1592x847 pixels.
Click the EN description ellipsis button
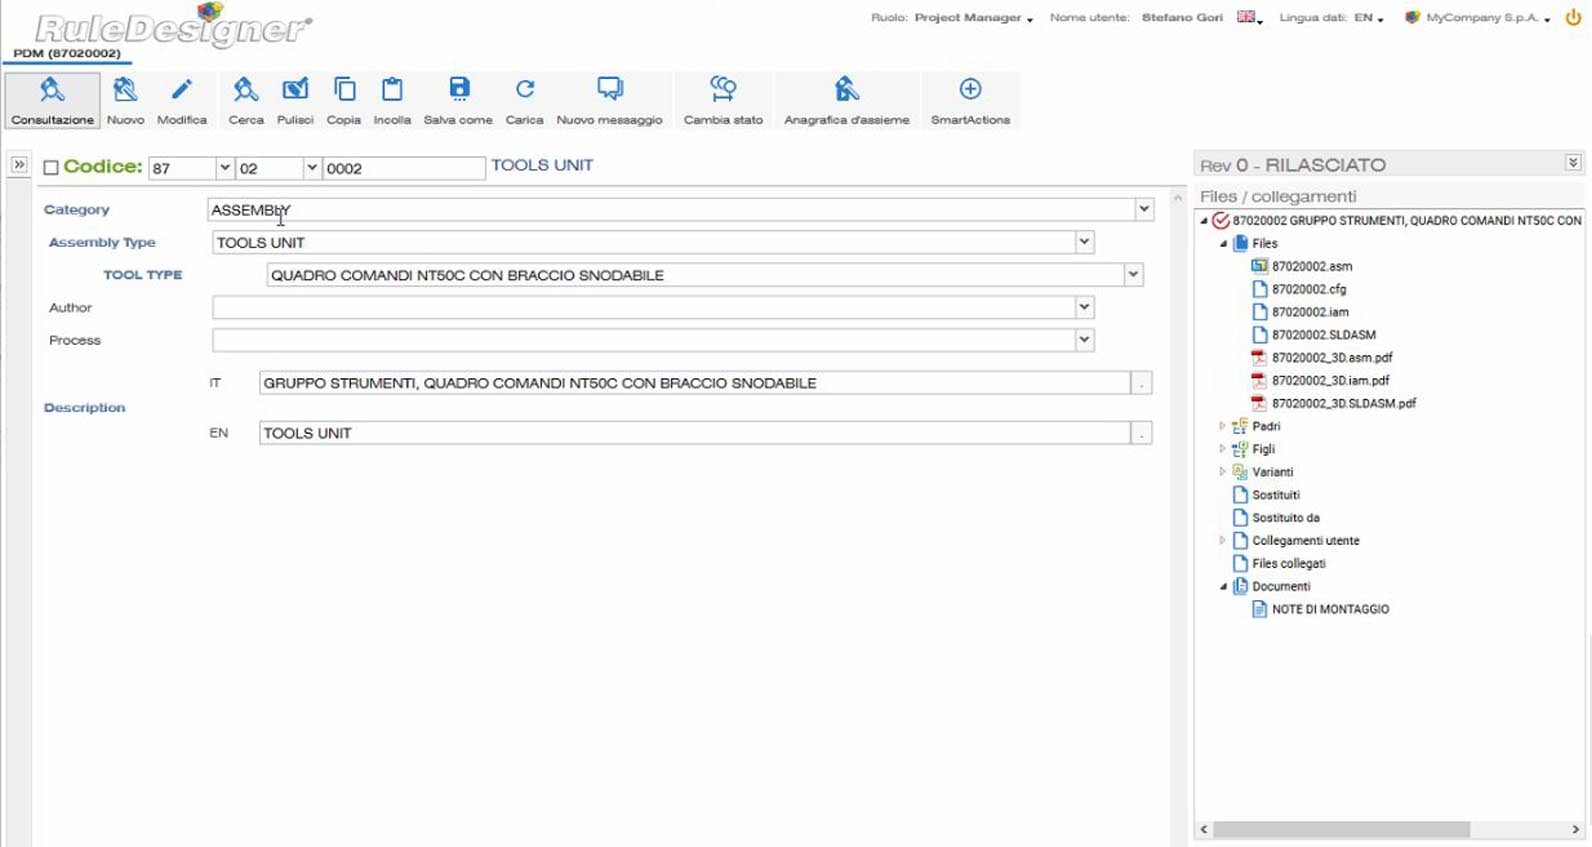(1141, 433)
